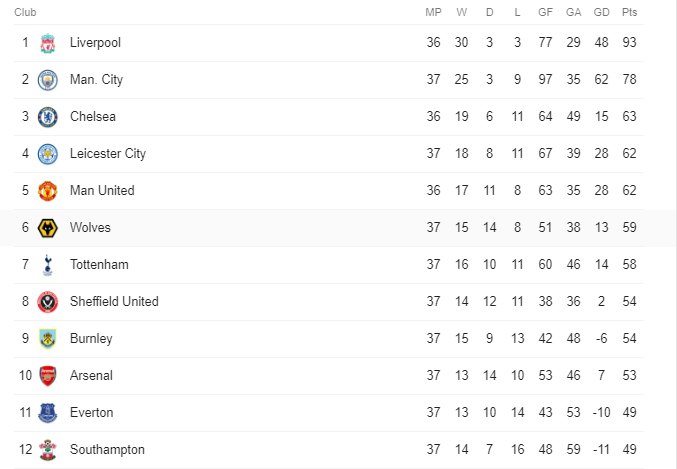Click the Leicester City crest icon
Image resolution: width=677 pixels, height=469 pixels.
tap(47, 154)
